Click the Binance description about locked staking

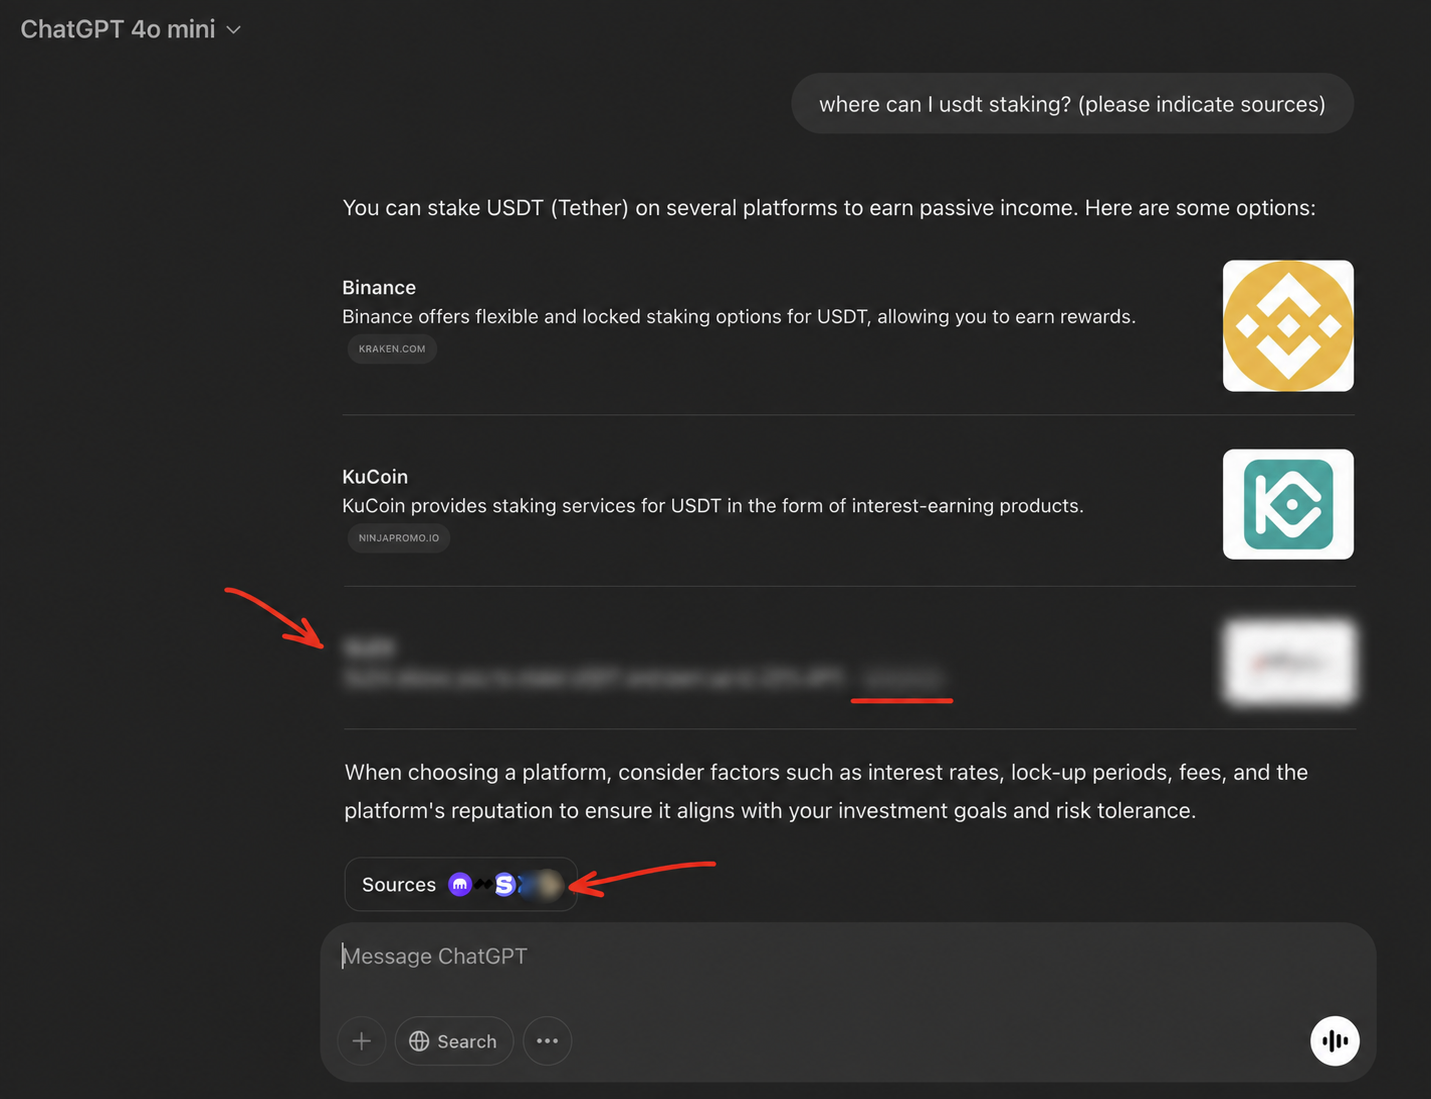pyautogui.click(x=739, y=317)
